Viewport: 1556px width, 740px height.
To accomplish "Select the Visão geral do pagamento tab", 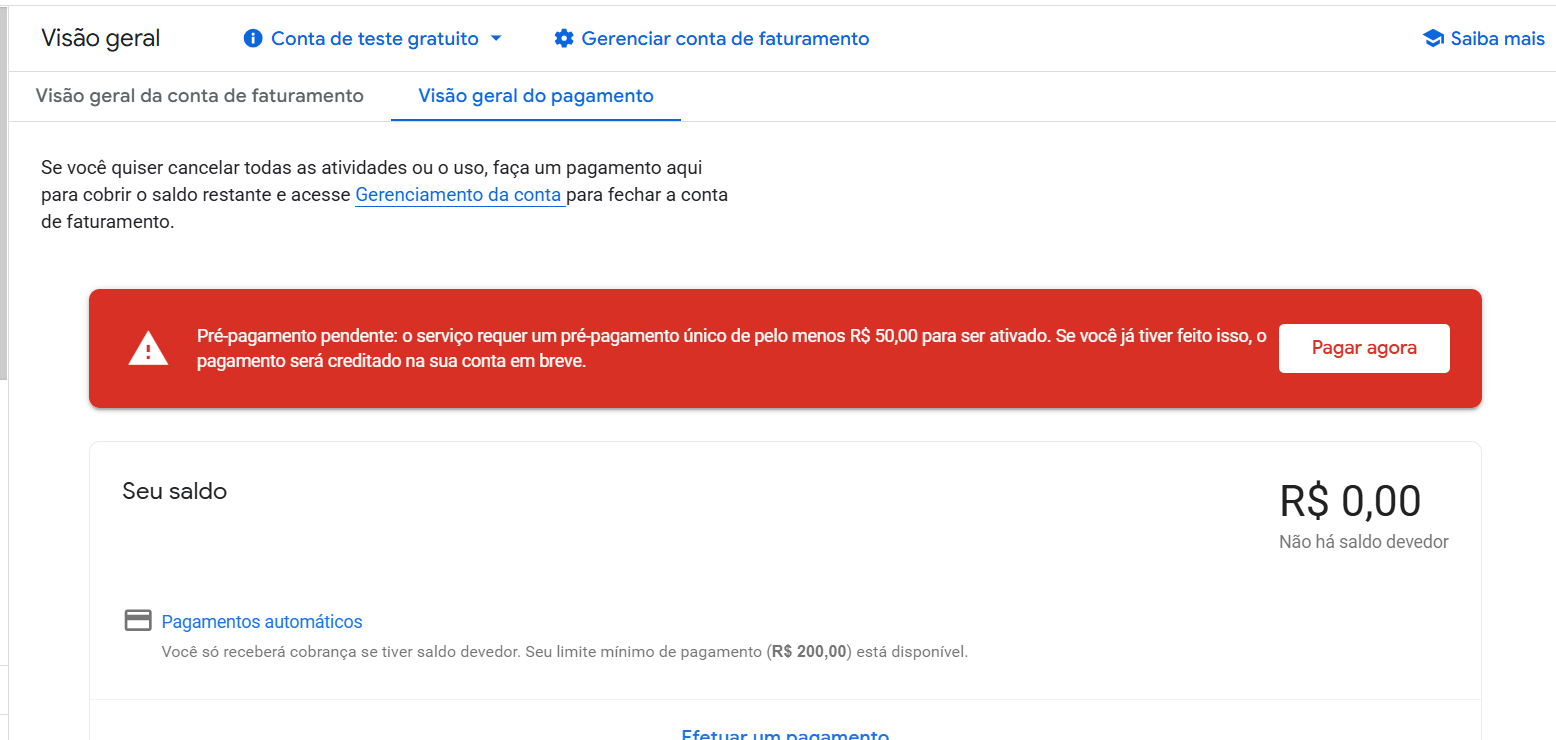I will click(535, 96).
